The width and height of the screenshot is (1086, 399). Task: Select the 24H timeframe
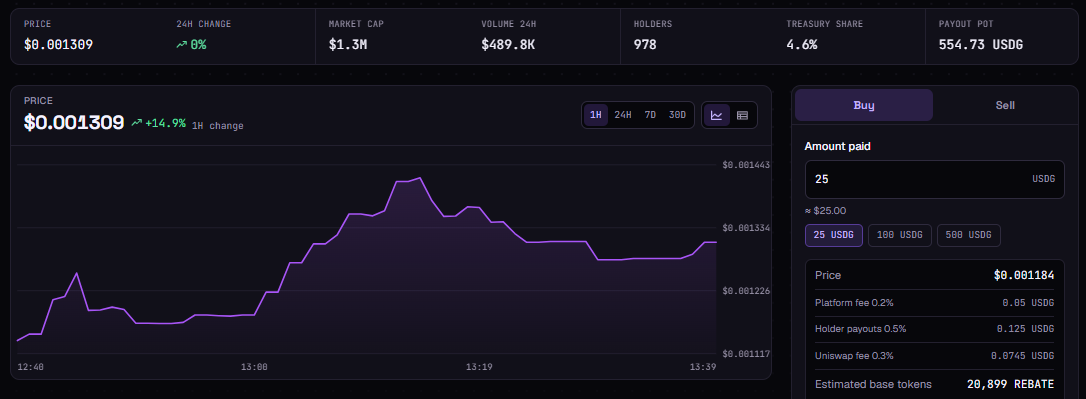(x=623, y=115)
